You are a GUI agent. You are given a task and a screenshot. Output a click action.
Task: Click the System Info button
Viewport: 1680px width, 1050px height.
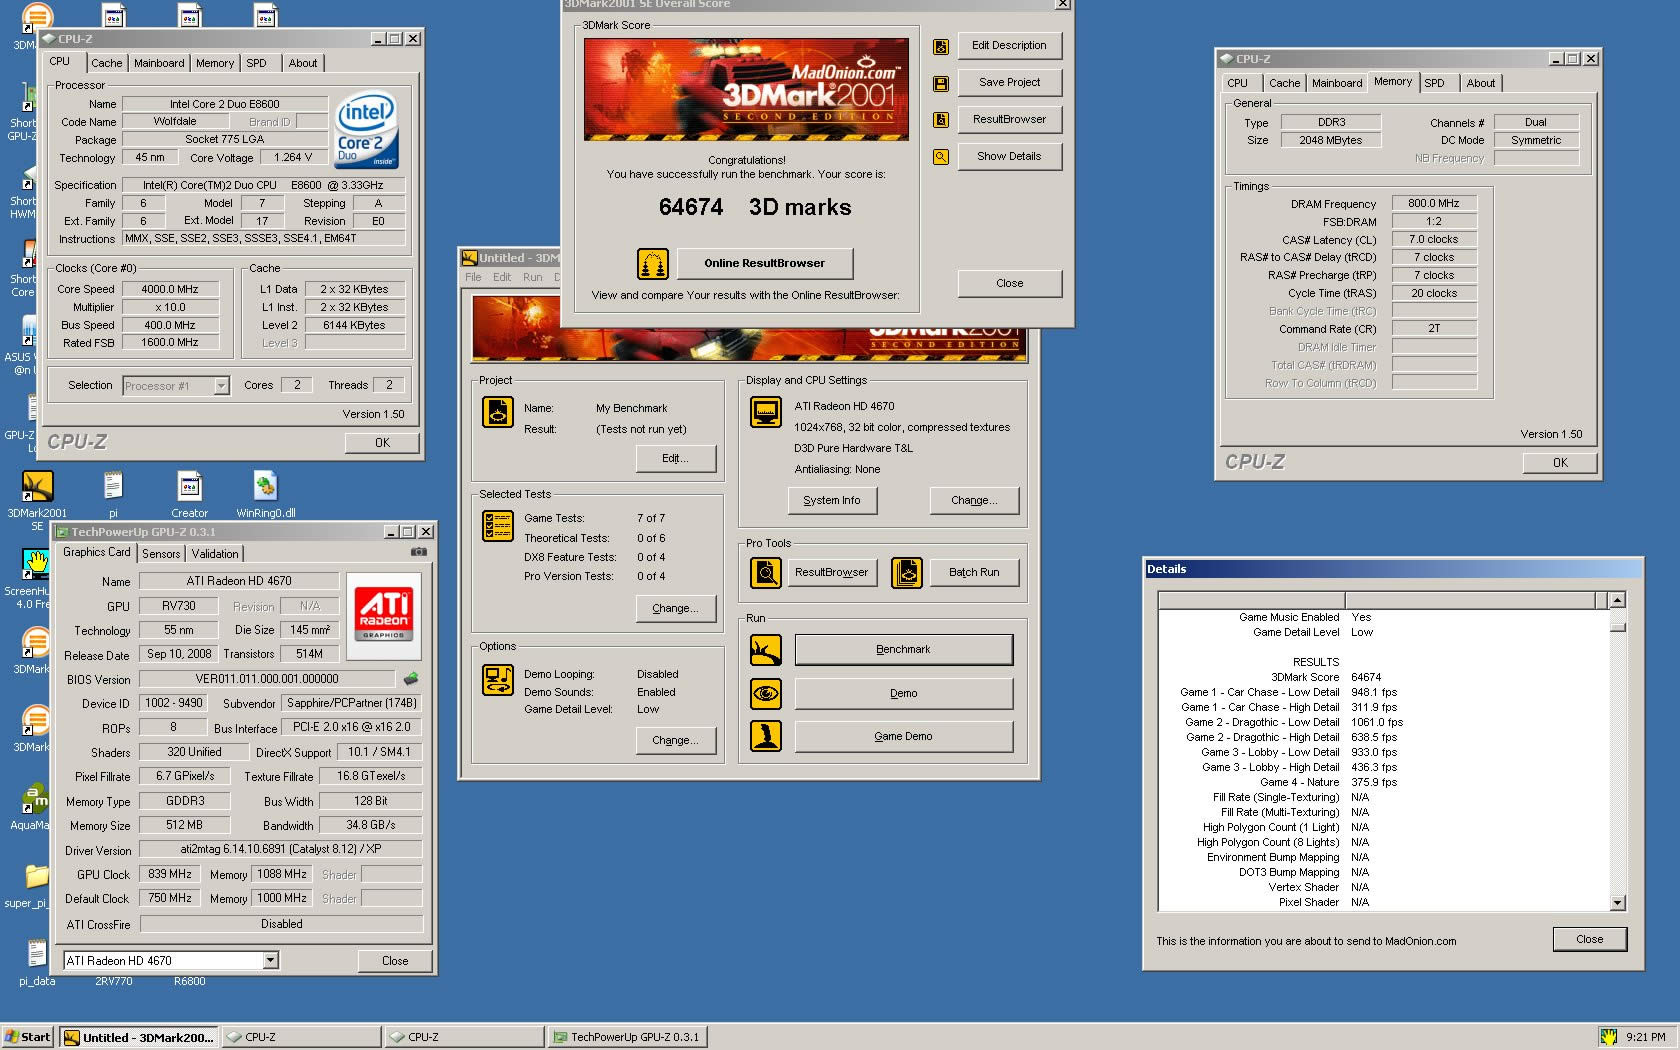coord(831,501)
